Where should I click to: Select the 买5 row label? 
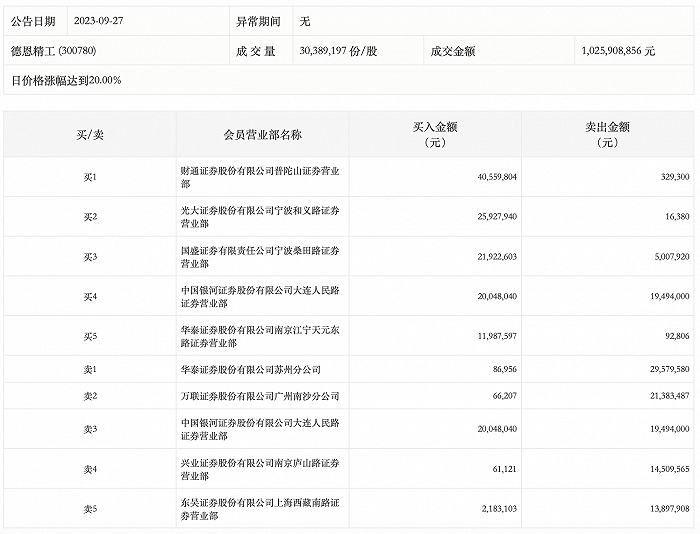(90, 336)
